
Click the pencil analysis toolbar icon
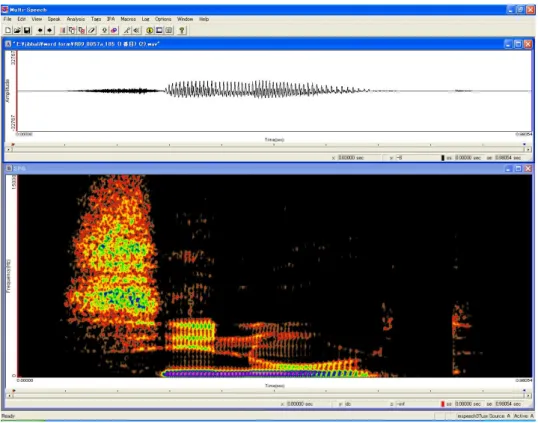127,31
